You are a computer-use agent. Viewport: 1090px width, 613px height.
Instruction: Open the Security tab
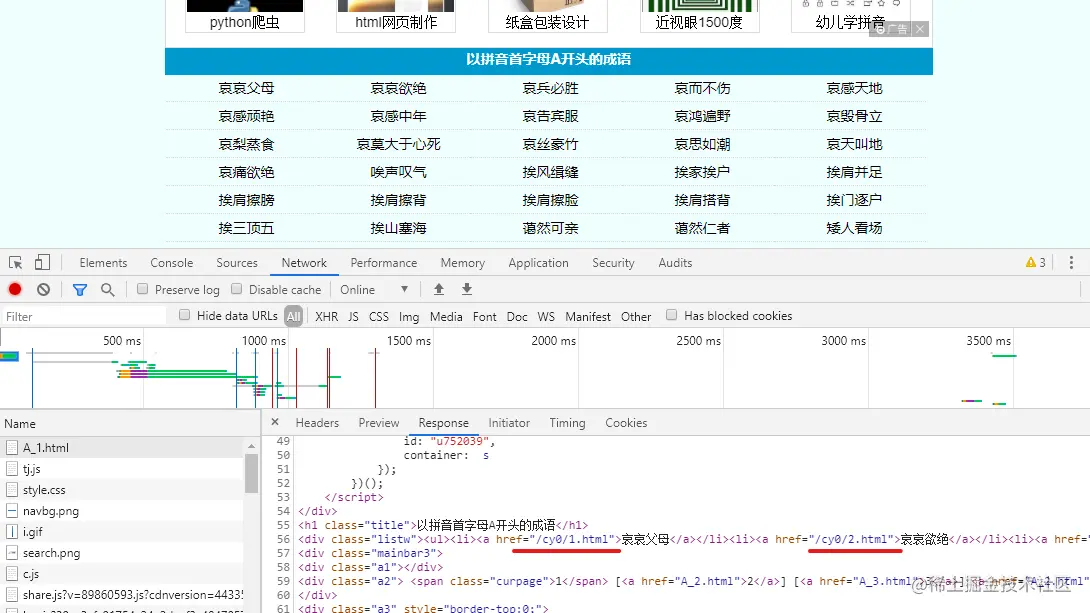[x=613, y=263]
